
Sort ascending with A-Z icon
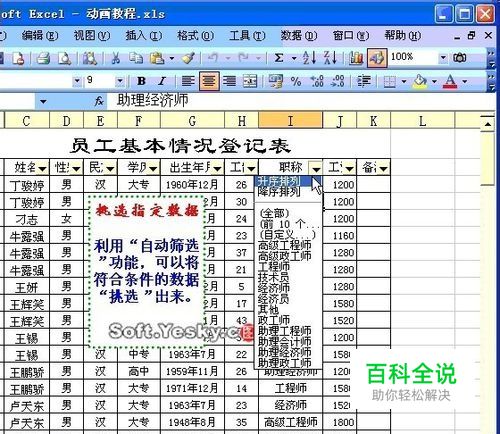tap(309, 58)
